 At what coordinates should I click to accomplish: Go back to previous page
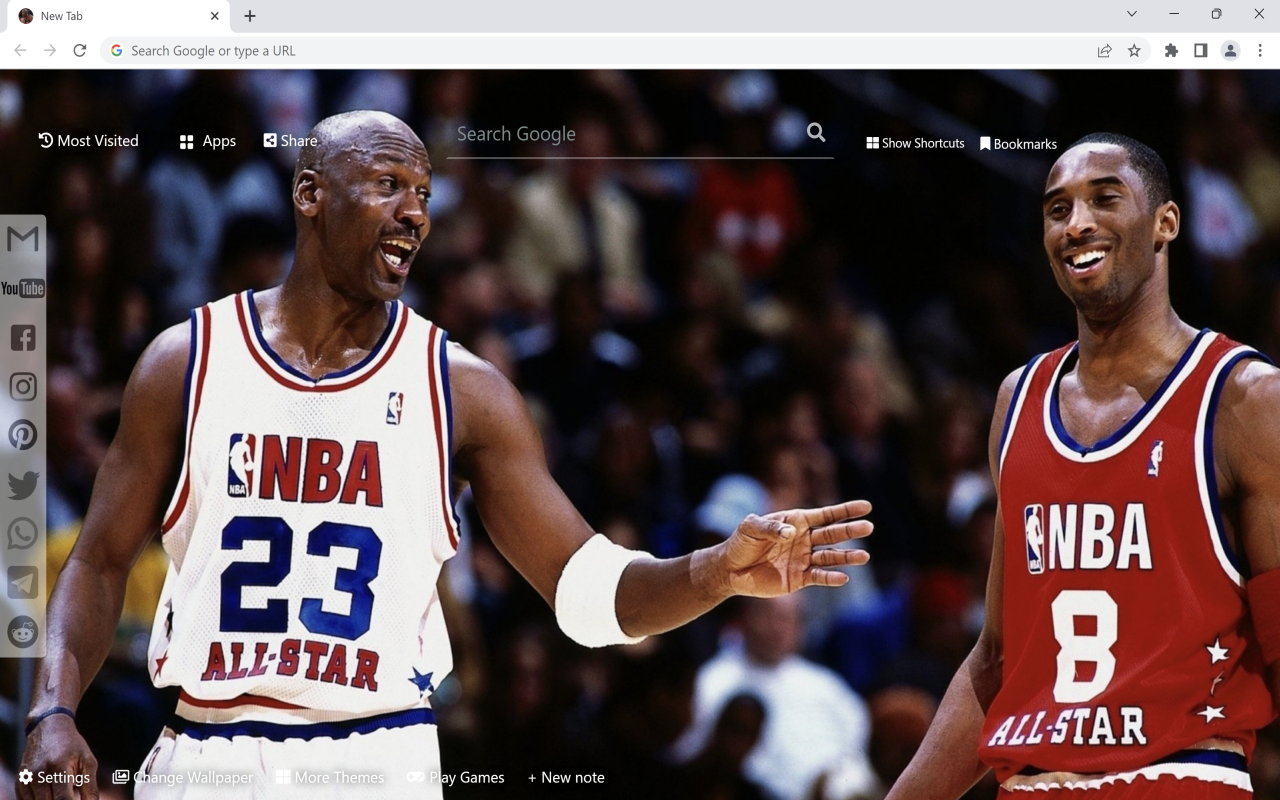[x=20, y=50]
